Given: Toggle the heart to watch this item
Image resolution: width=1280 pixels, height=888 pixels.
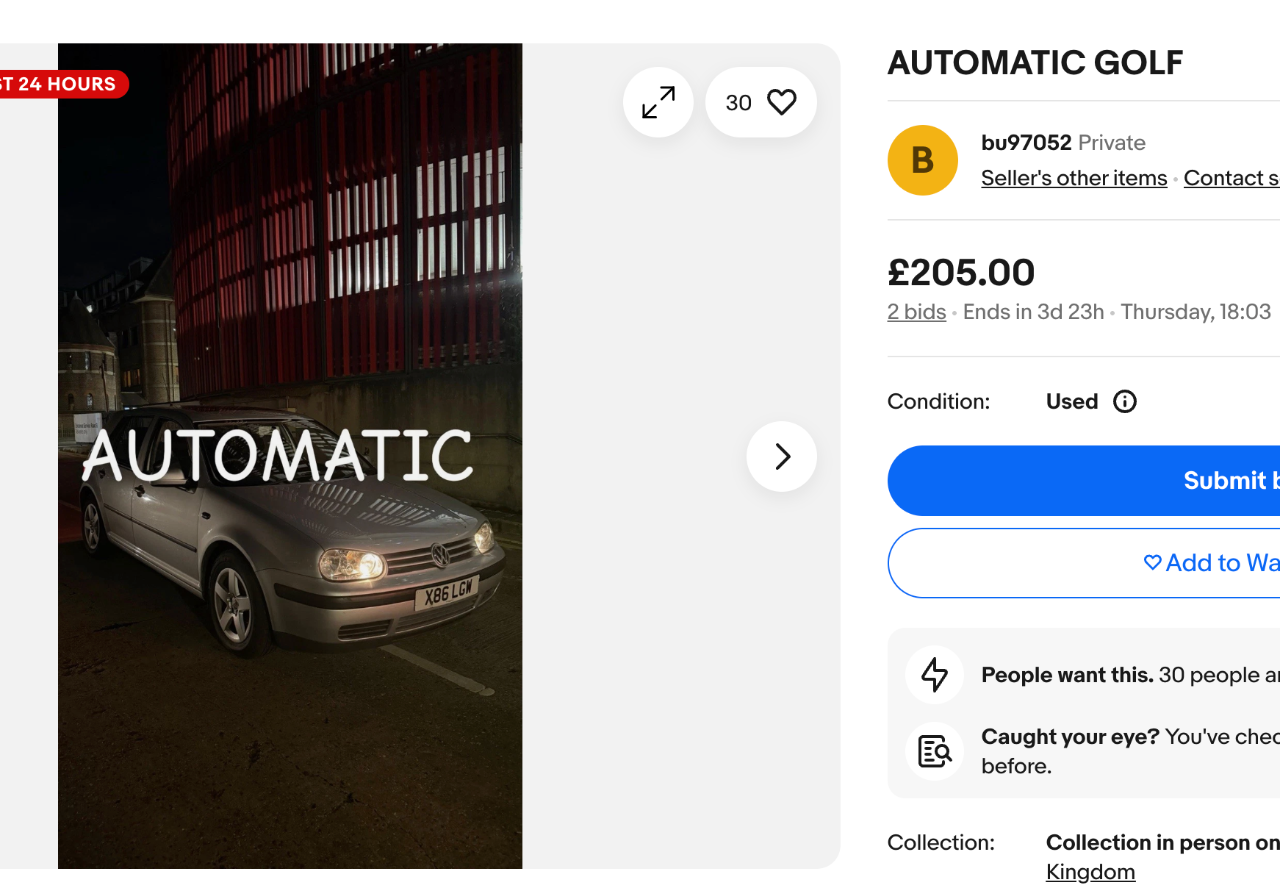Looking at the screenshot, I should [781, 102].
